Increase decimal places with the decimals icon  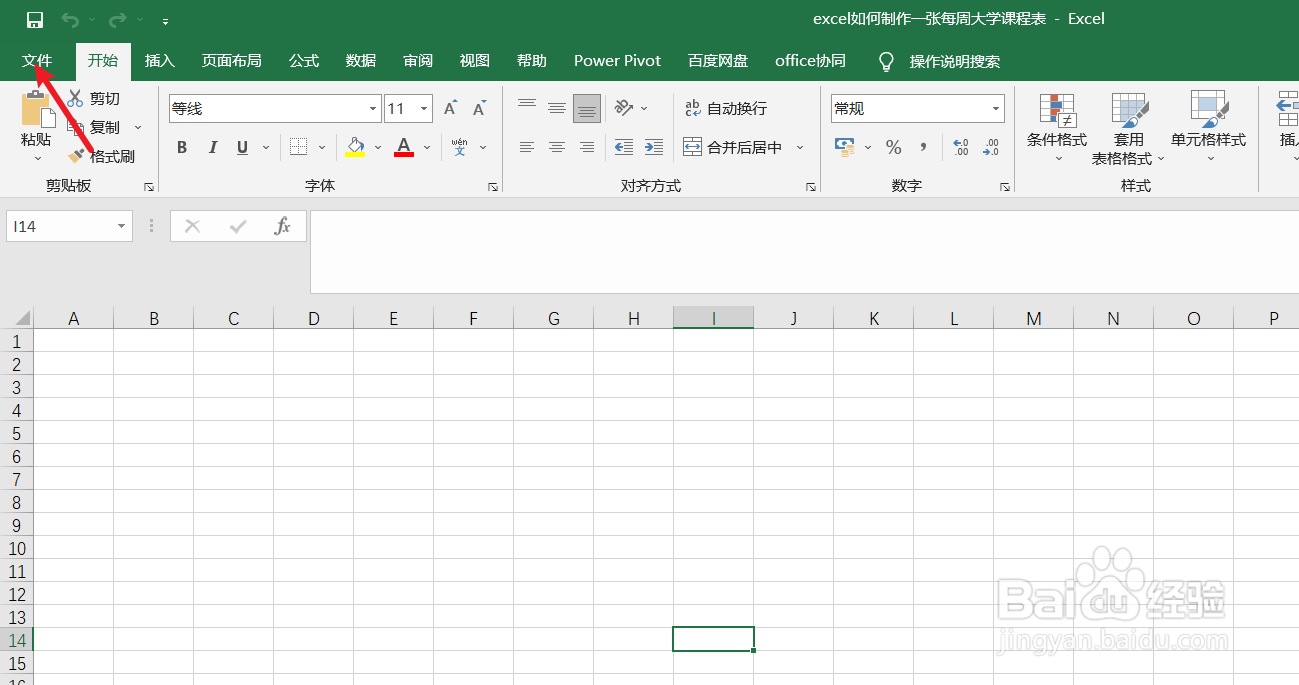coord(959,147)
